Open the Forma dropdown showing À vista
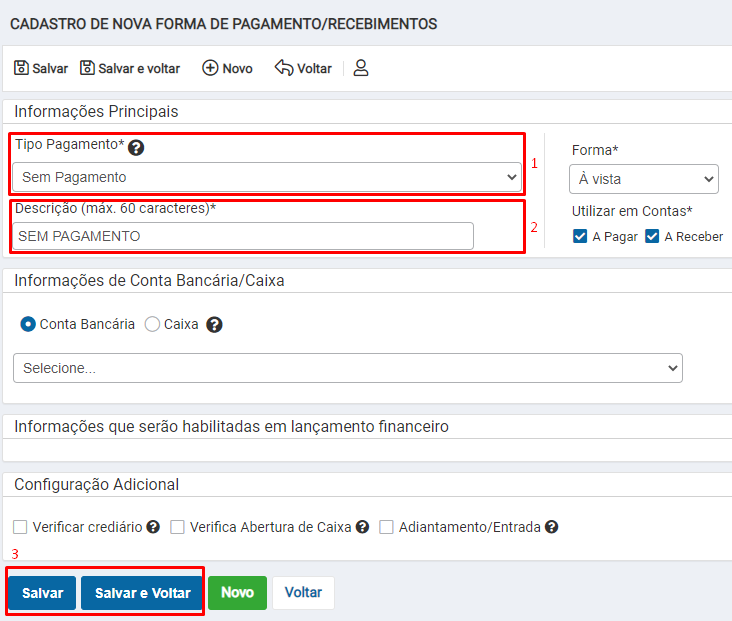Viewport: 732px width, 621px height. pos(644,179)
